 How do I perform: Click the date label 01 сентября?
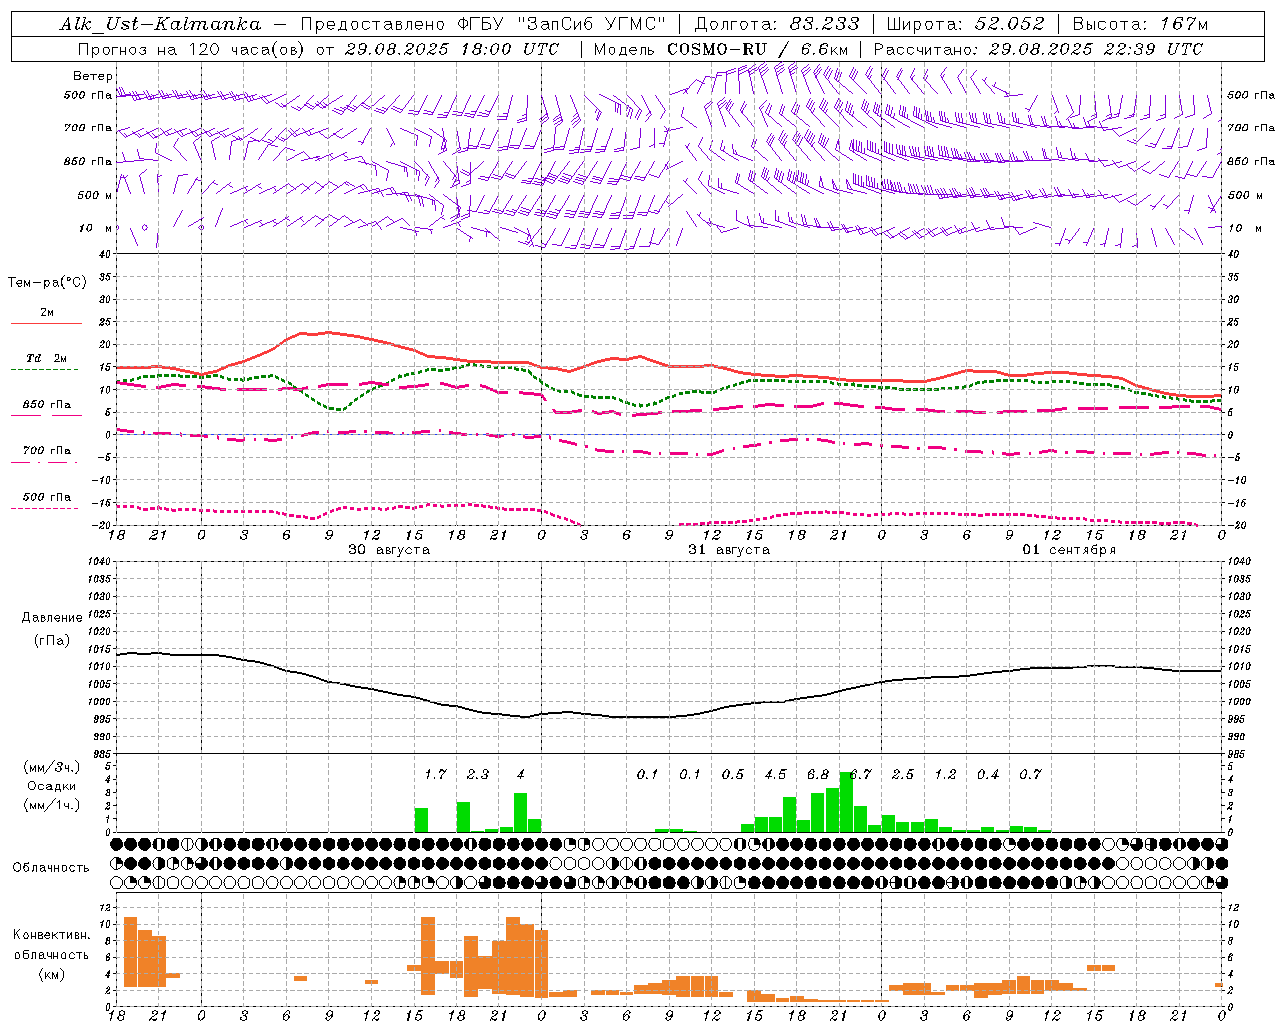coord(1069,550)
